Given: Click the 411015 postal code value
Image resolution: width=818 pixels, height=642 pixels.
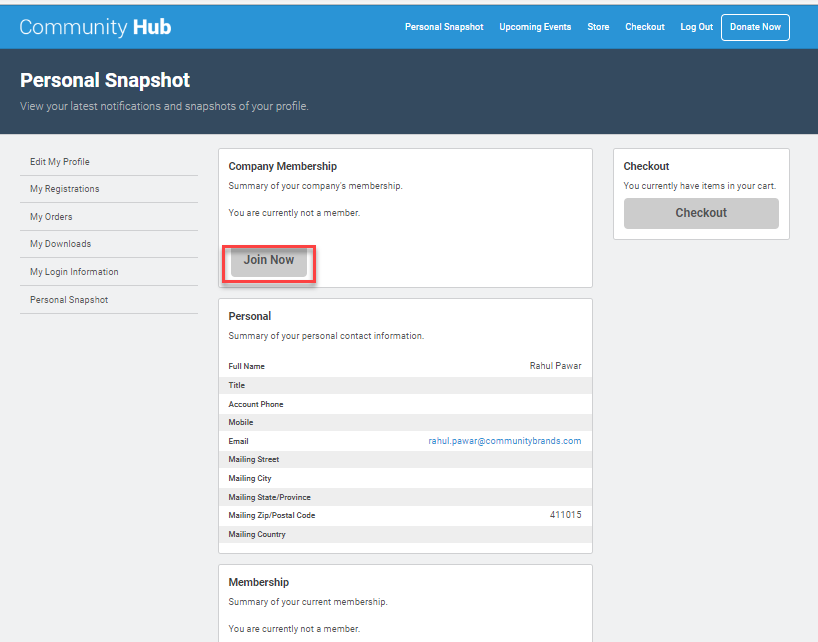Looking at the screenshot, I should coord(565,515).
